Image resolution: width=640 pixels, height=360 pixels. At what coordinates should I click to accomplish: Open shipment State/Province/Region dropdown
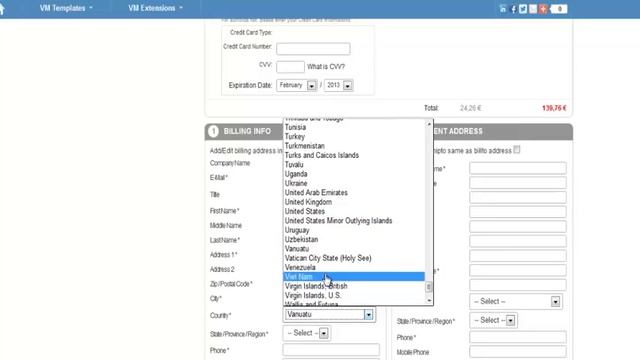(493, 320)
